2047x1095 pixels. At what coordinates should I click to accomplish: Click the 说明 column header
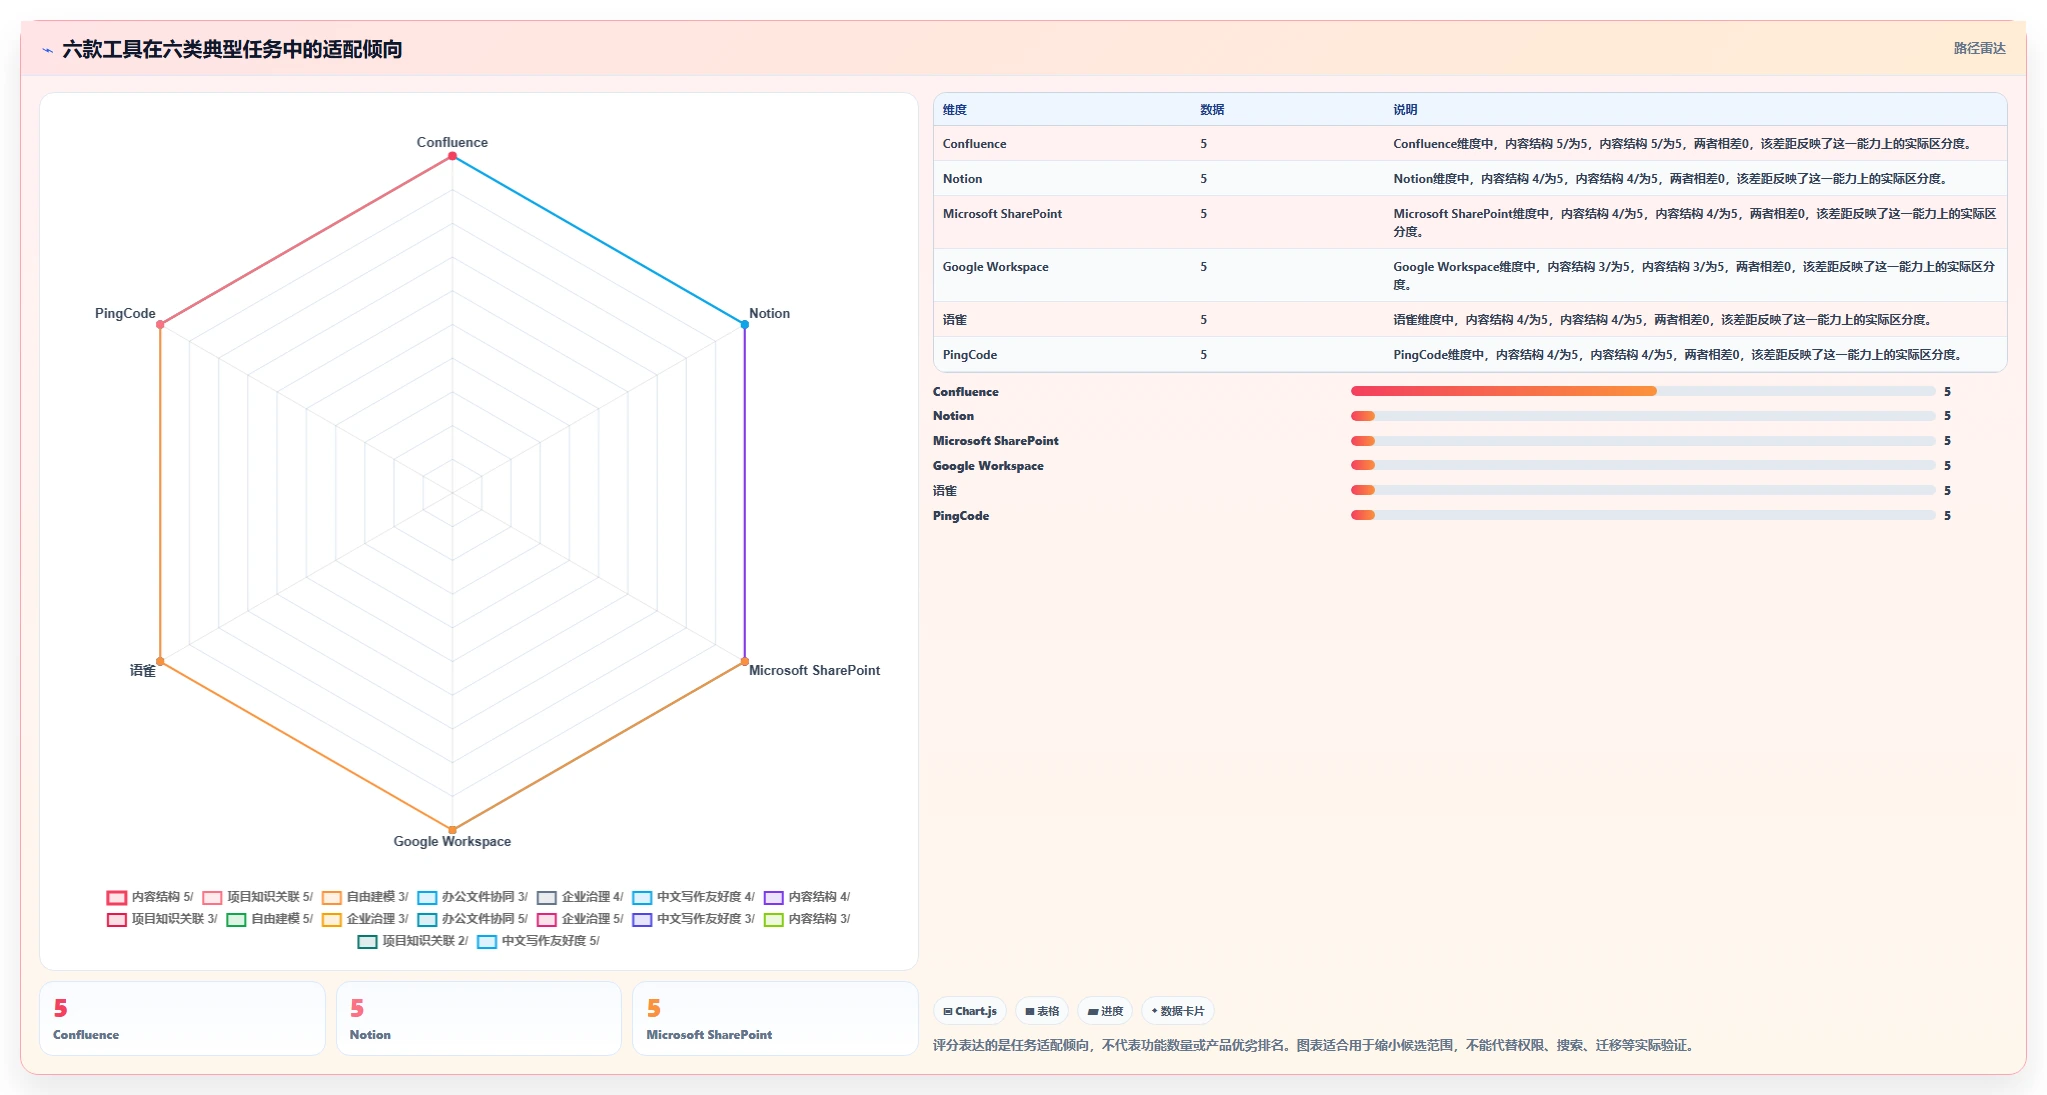point(1405,110)
